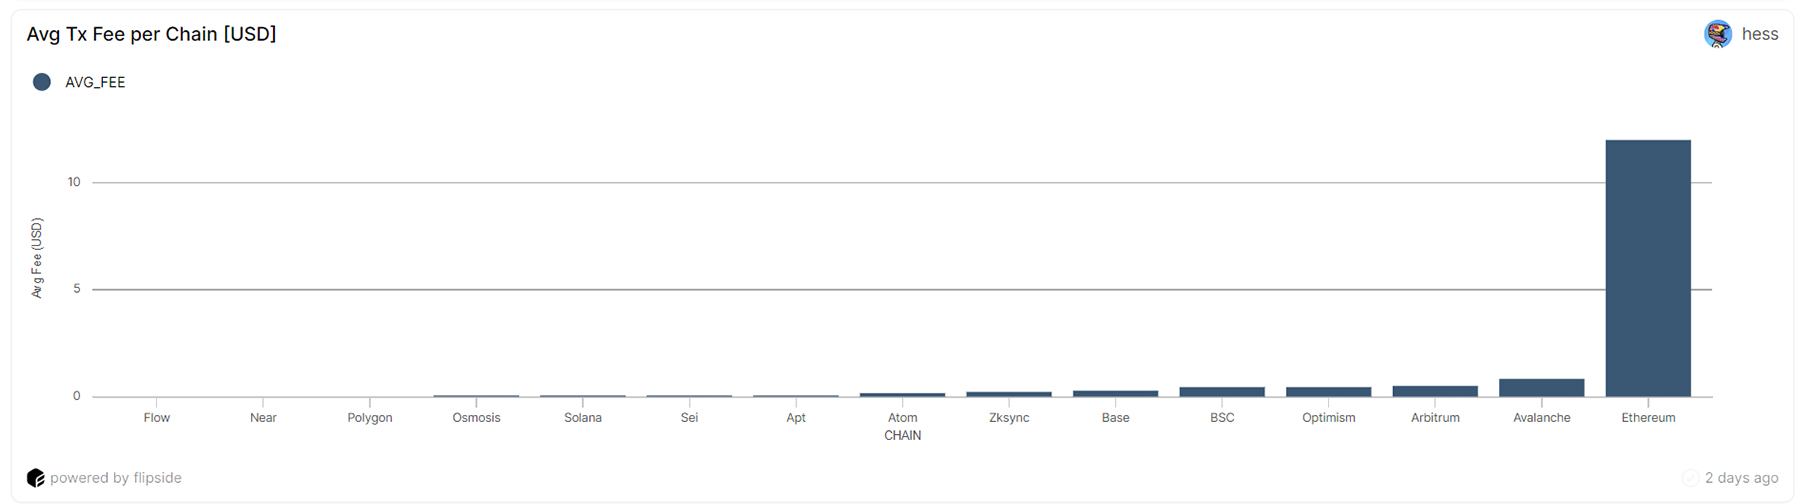Select the Avalanche bar in the chart

[x=1541, y=388]
